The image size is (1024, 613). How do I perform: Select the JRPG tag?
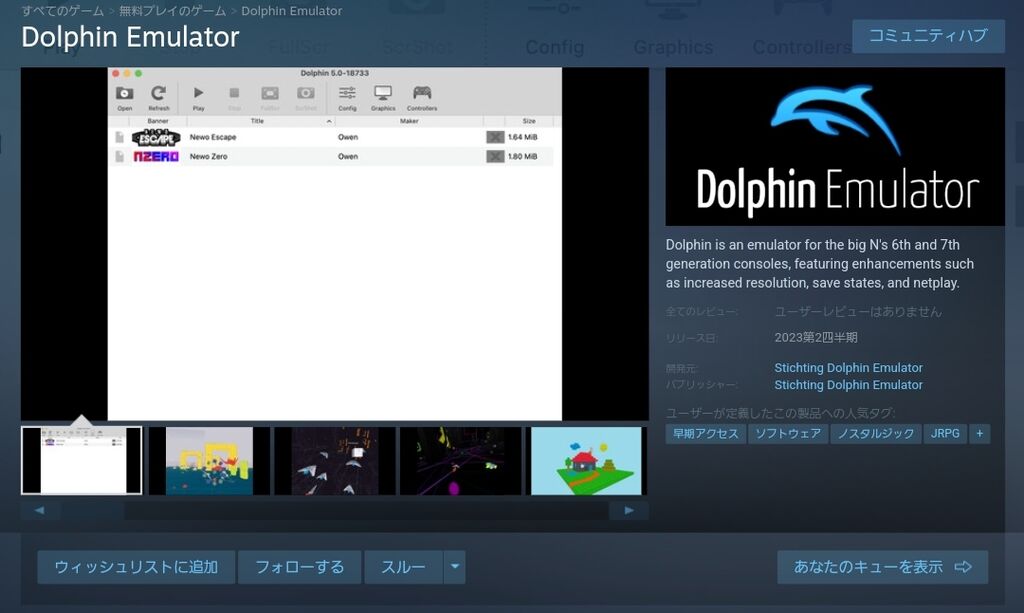tap(944, 434)
